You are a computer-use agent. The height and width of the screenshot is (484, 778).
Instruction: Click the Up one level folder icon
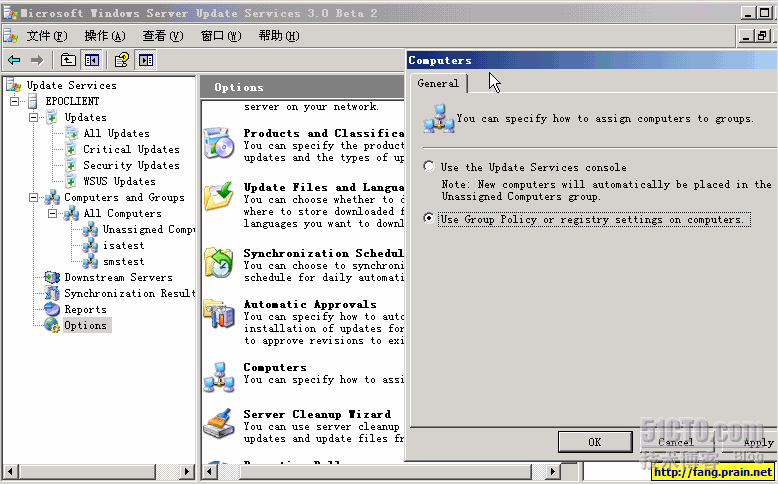tap(68, 61)
